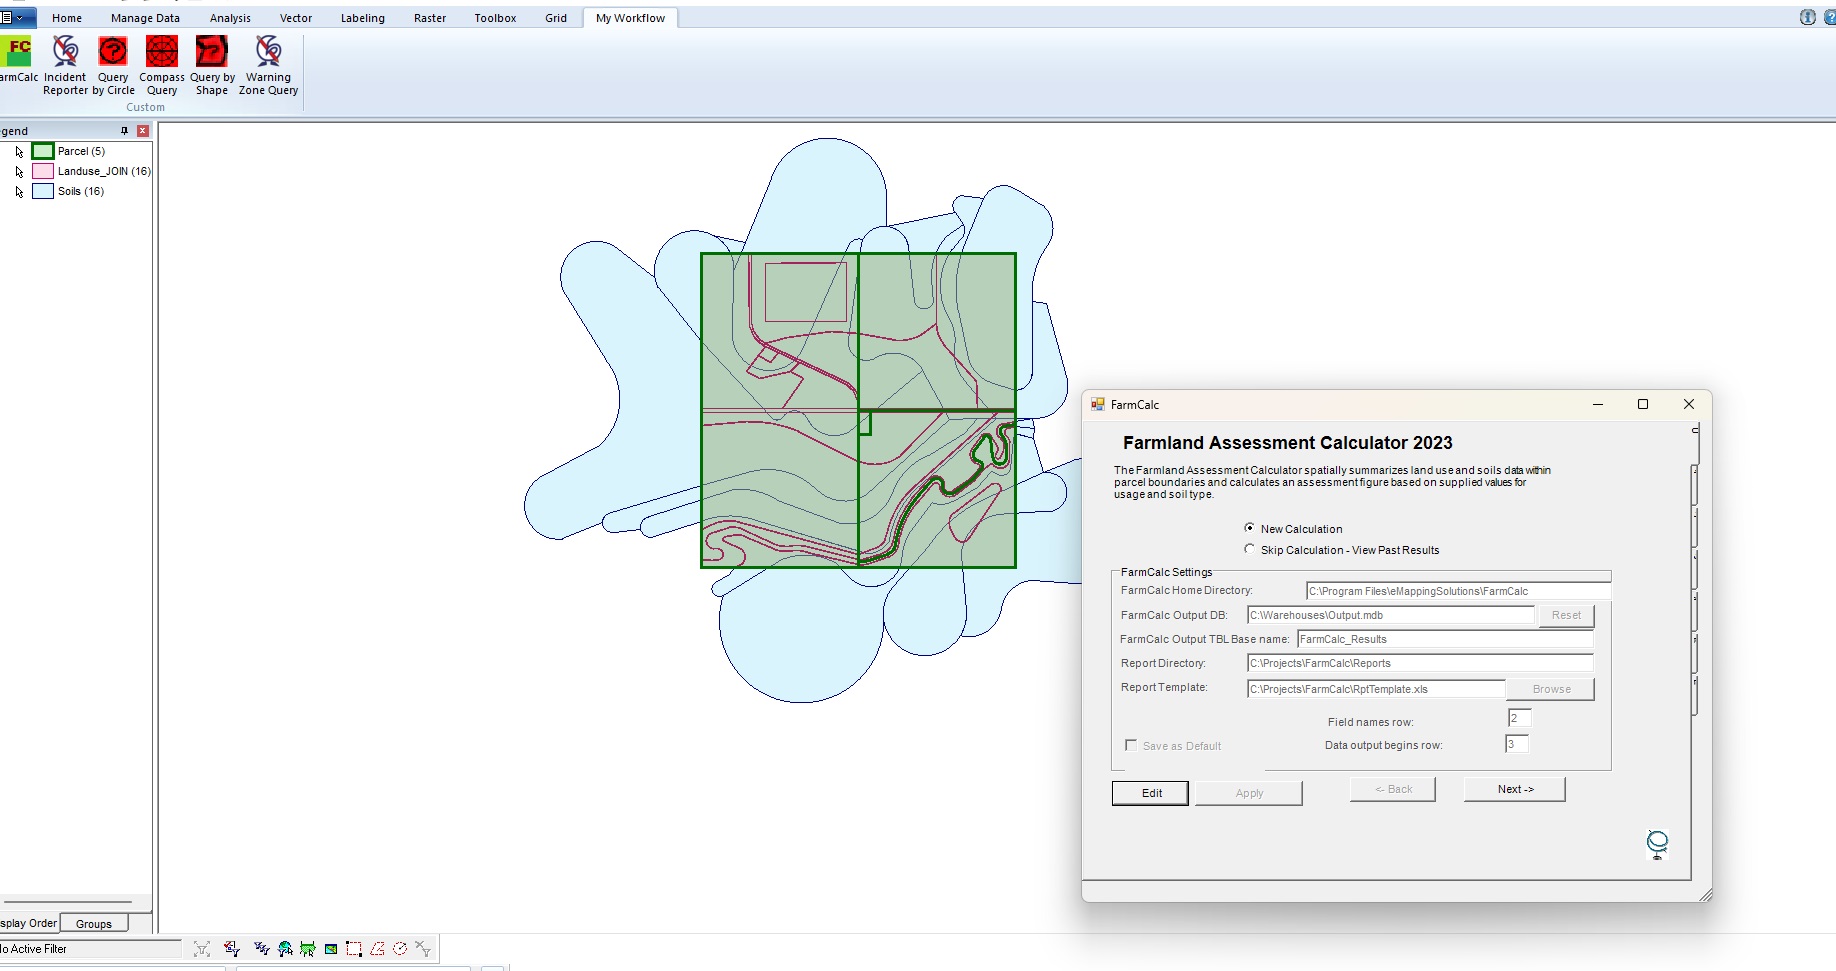Select the My Workflow ribbon tab
This screenshot has width=1836, height=971.
click(x=630, y=18)
